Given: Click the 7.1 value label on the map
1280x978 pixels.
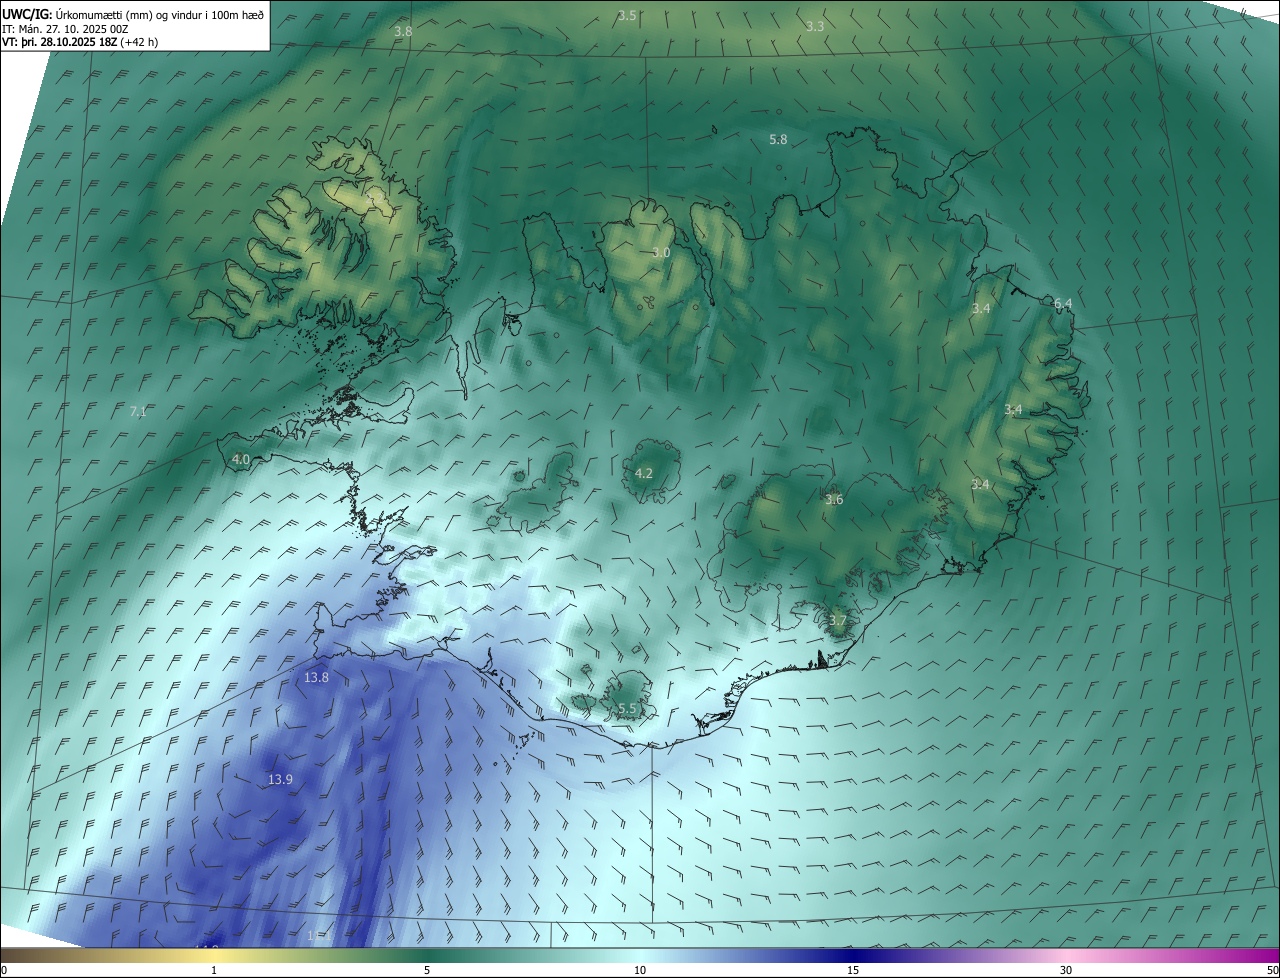Looking at the screenshot, I should pyautogui.click(x=138, y=411).
